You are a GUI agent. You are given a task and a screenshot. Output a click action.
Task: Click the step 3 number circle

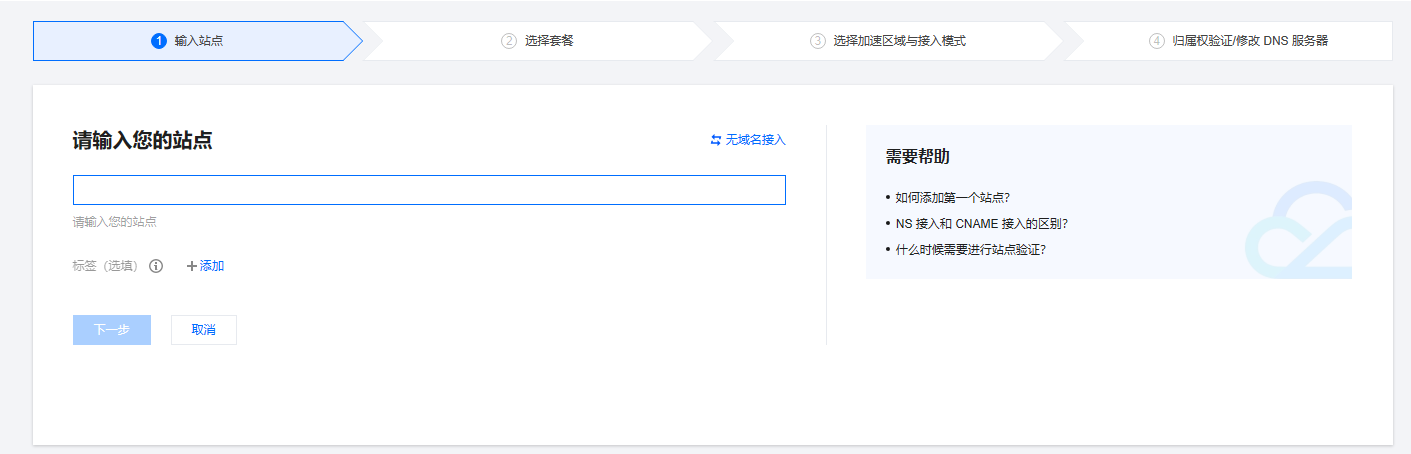tap(818, 41)
